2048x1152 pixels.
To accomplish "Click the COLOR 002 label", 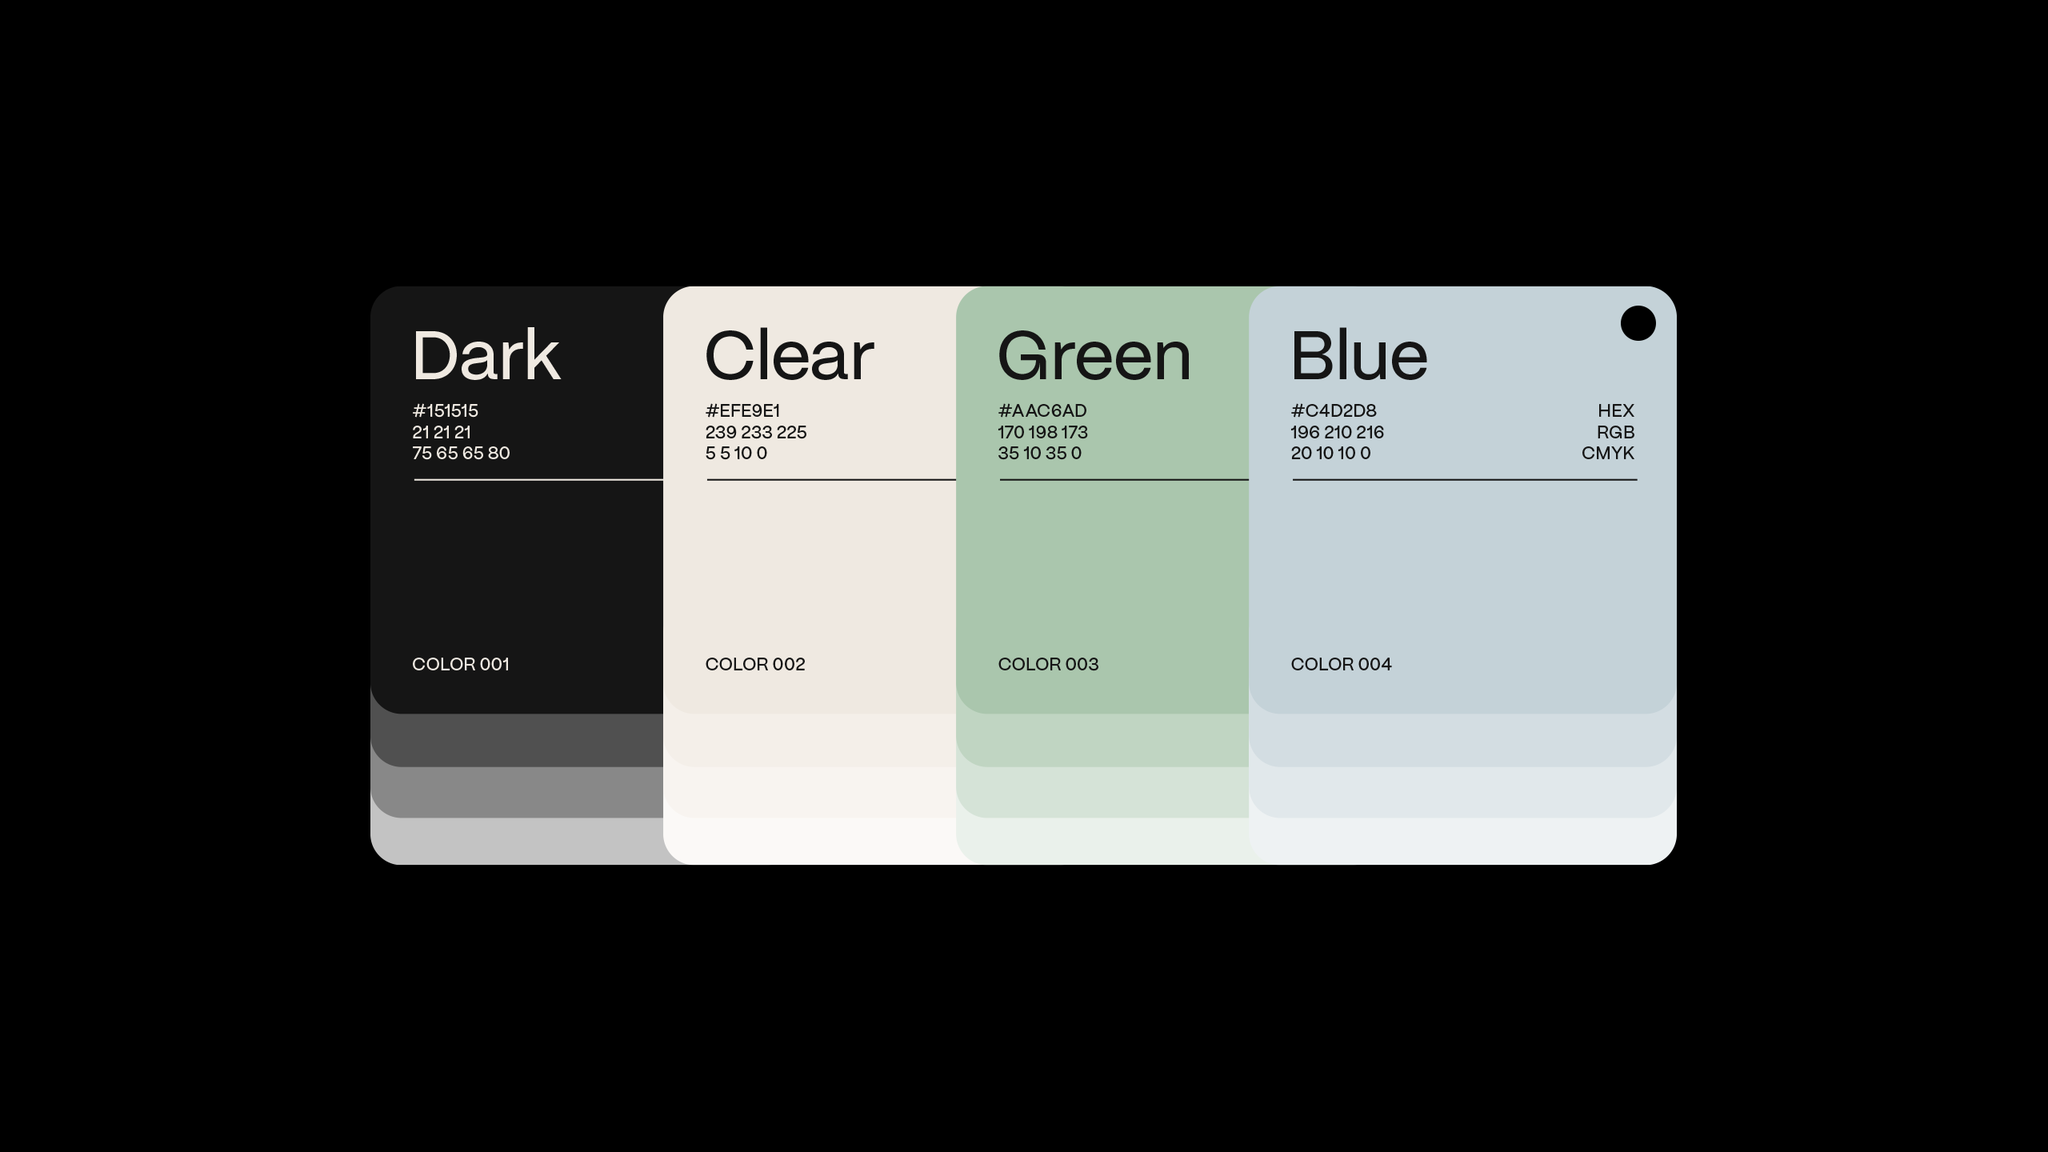I will [x=755, y=664].
